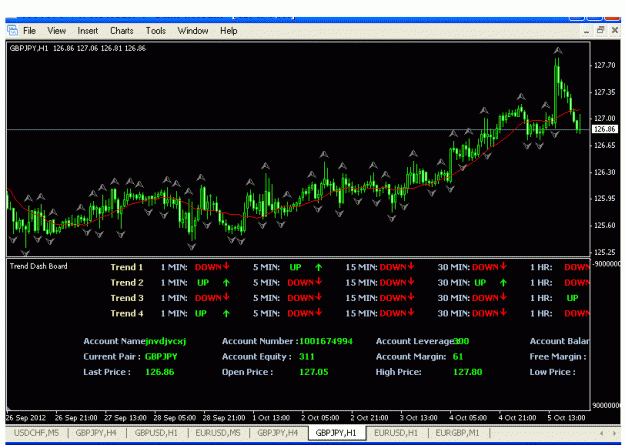Viewport: 625px width, 445px height.
Task: Click the 5 Oct 13:00 time axis label
Action: [x=566, y=418]
